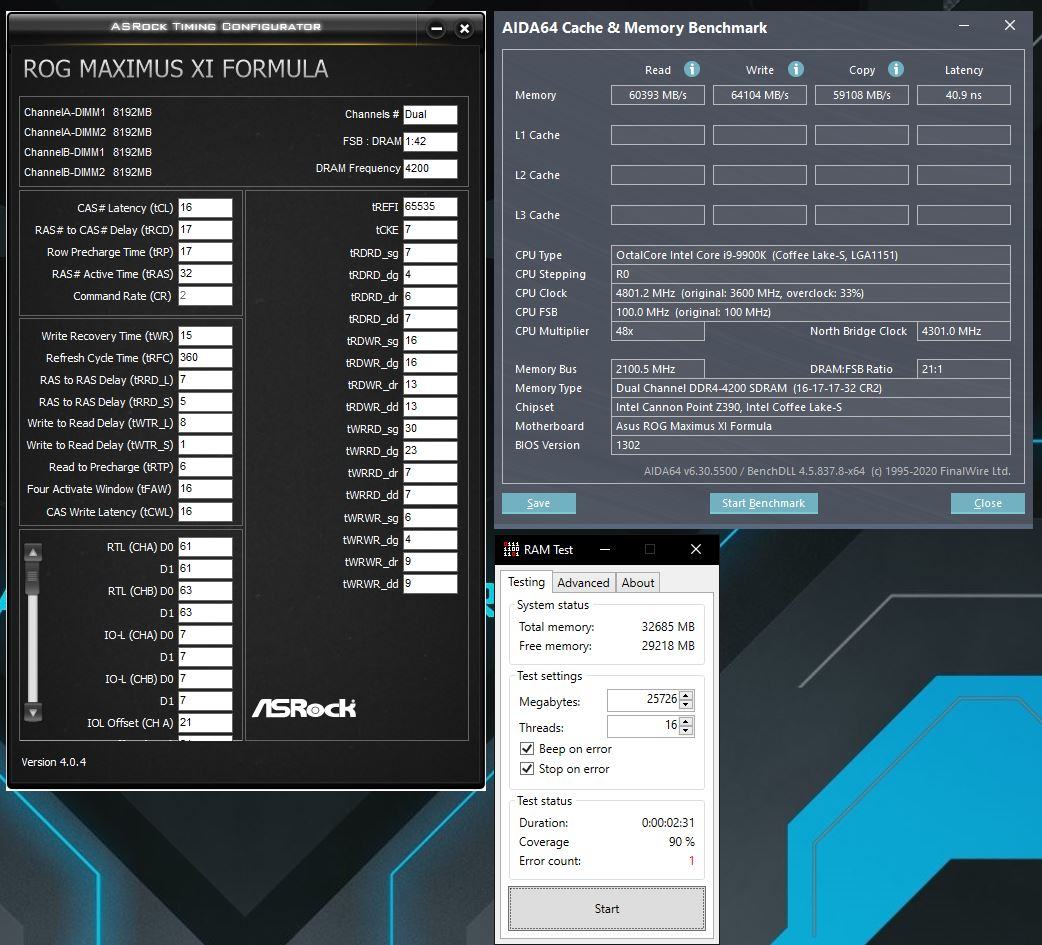The width and height of the screenshot is (1042, 945).
Task: Click the Close button in AIDA64
Action: tap(988, 503)
